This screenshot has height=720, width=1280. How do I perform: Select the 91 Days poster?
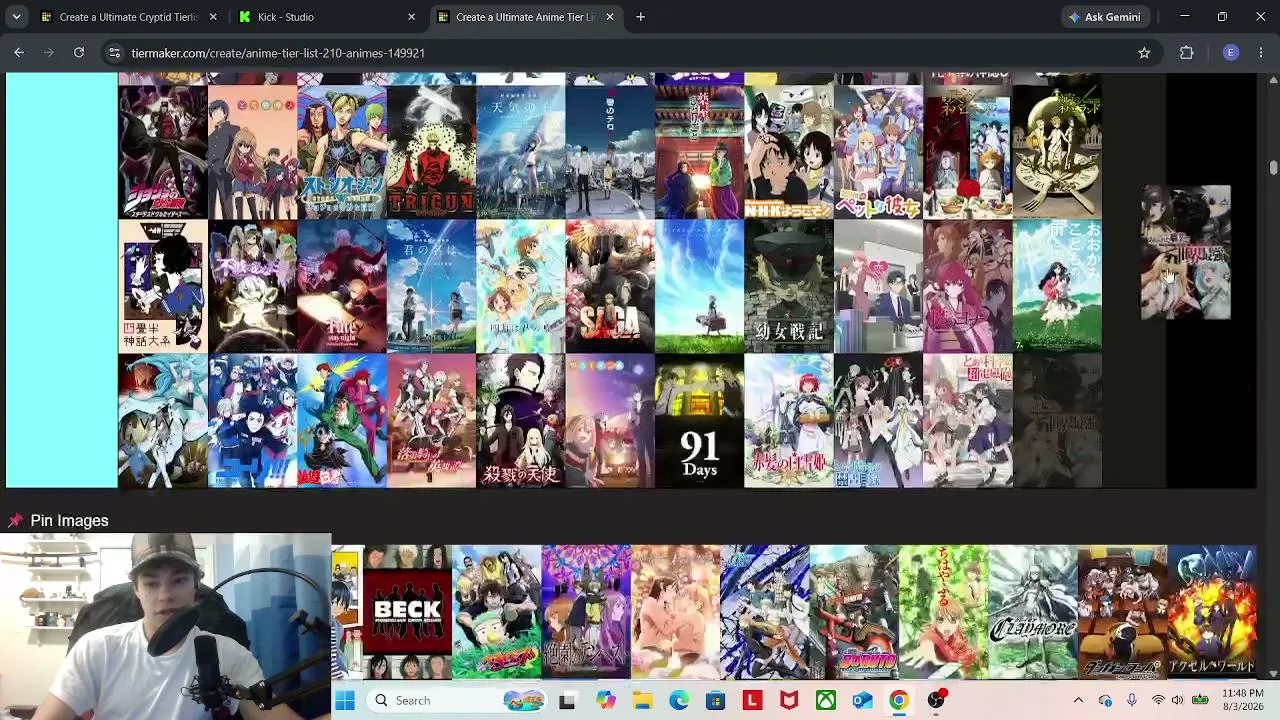700,421
